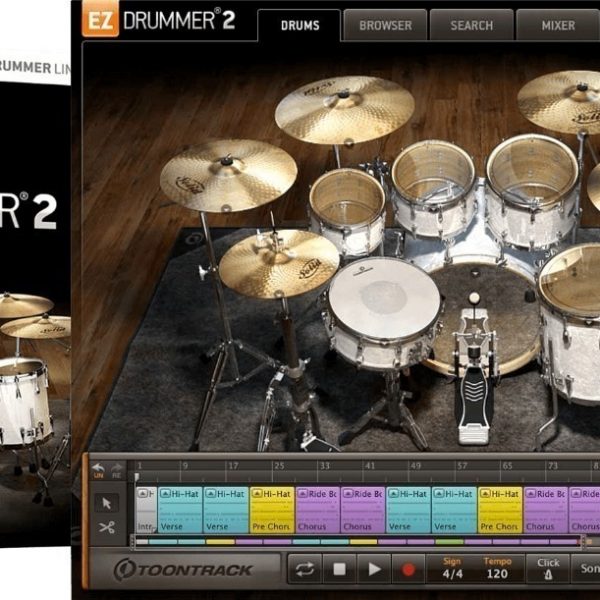
Task: Switch to the Drums tab
Action: [300, 25]
